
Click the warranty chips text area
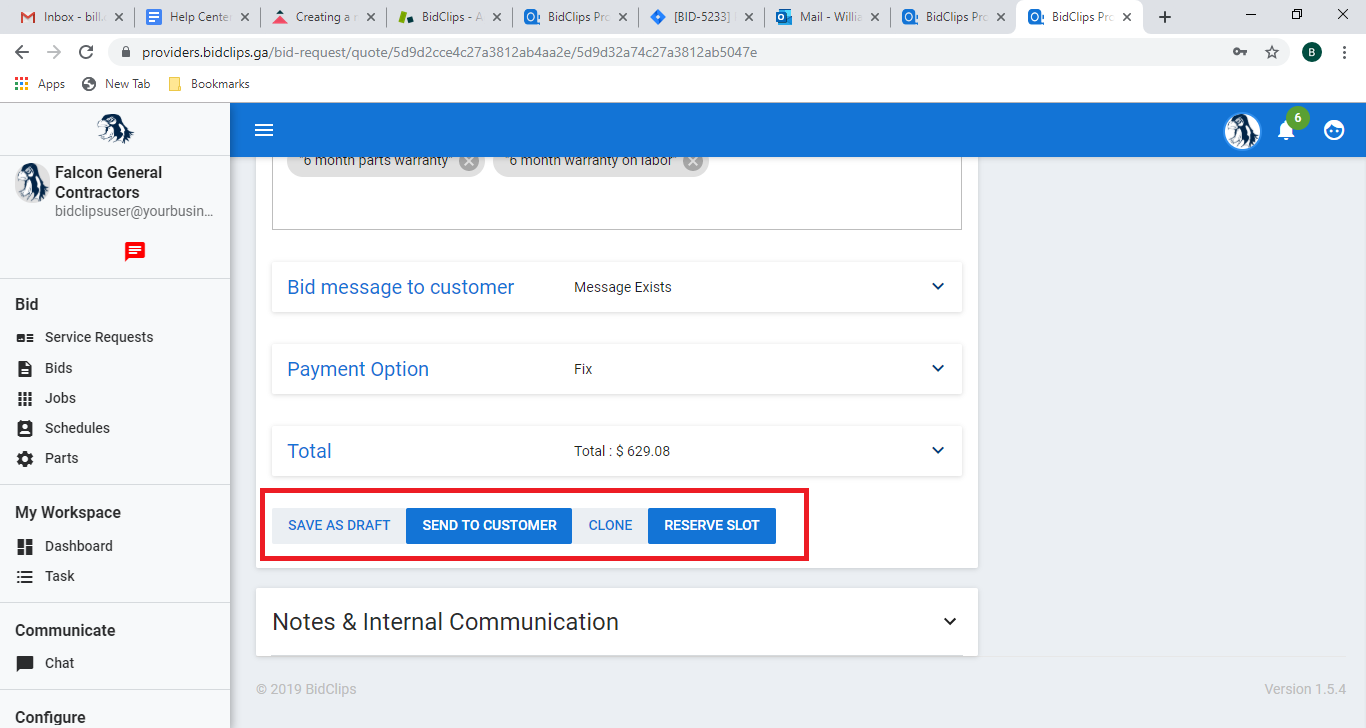tap(617, 193)
